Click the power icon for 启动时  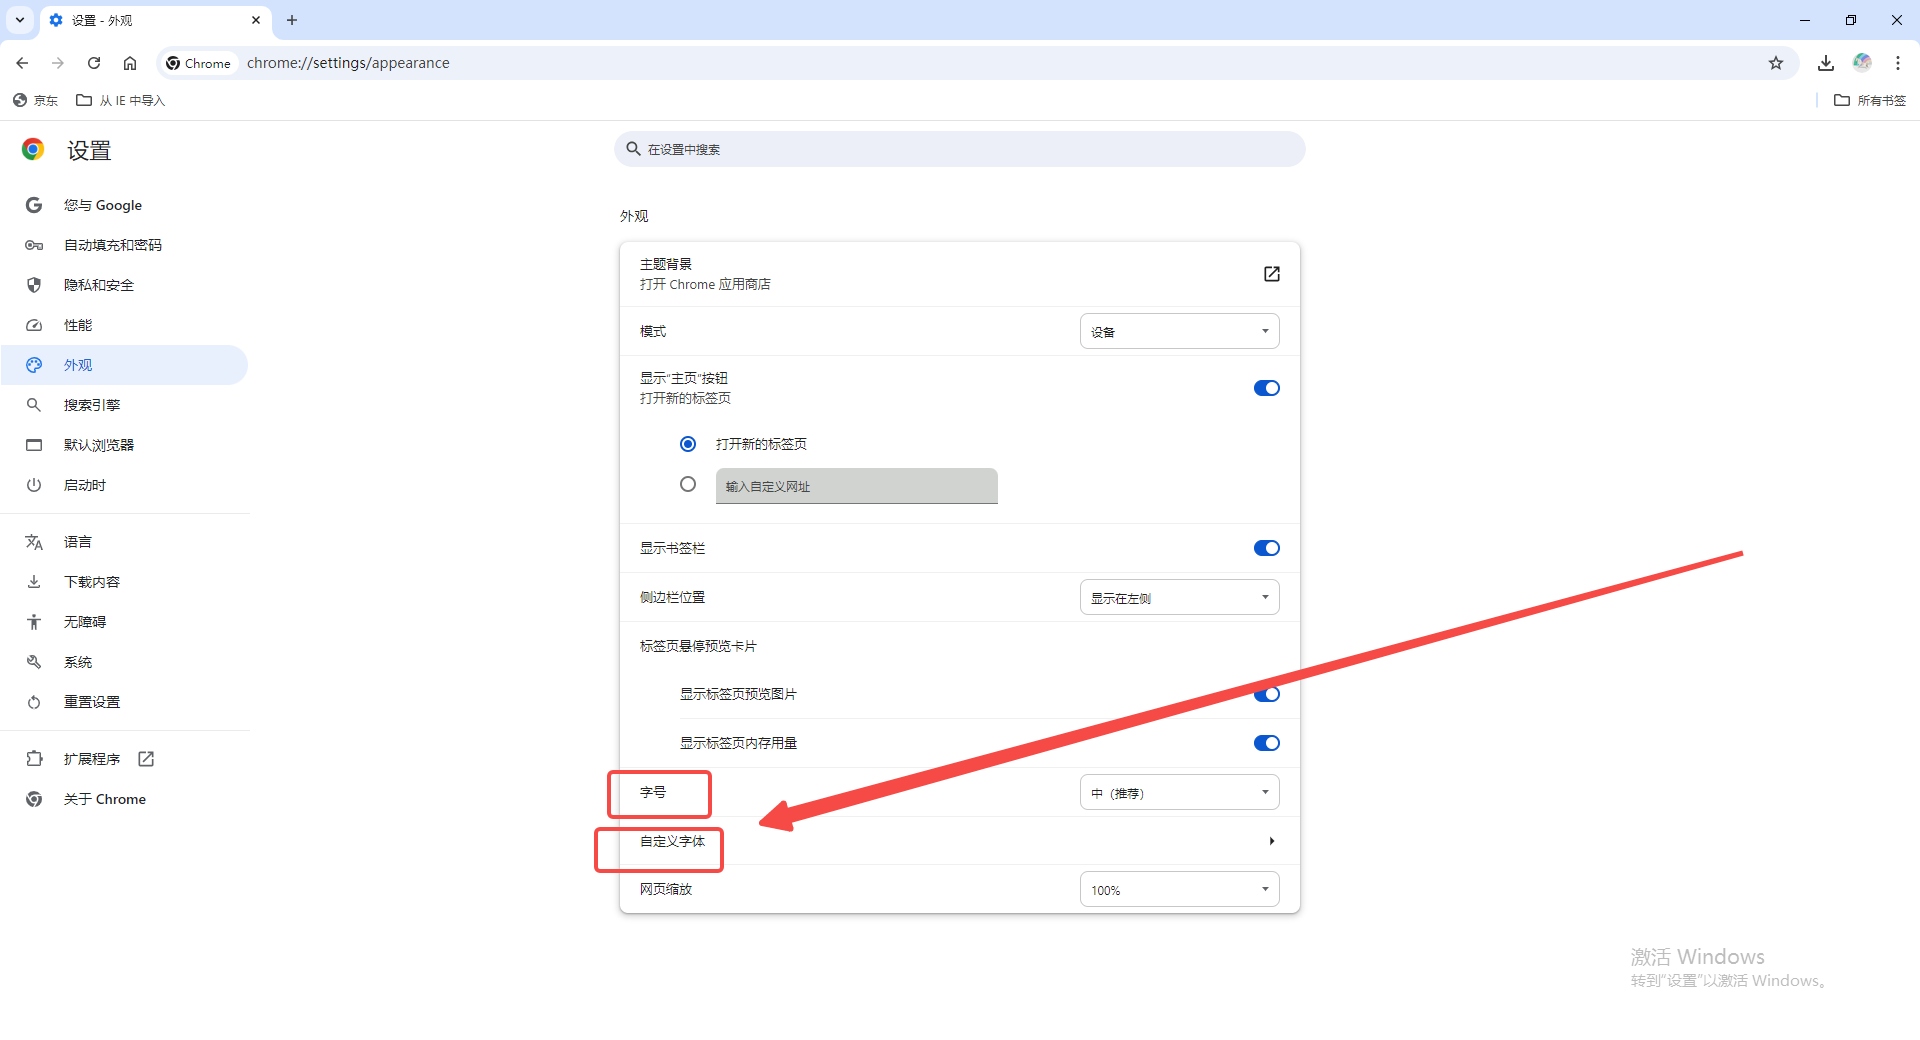(34, 485)
